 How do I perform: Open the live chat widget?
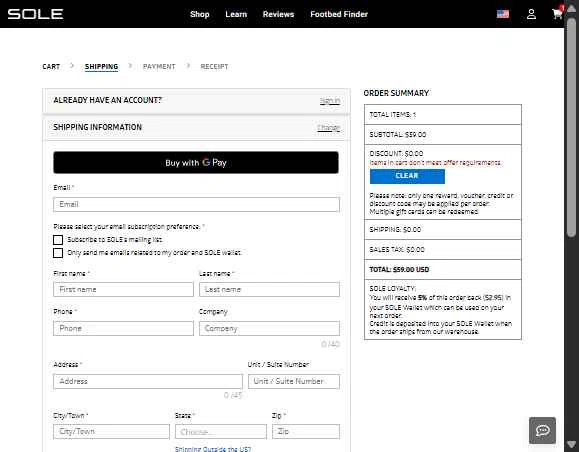542,430
